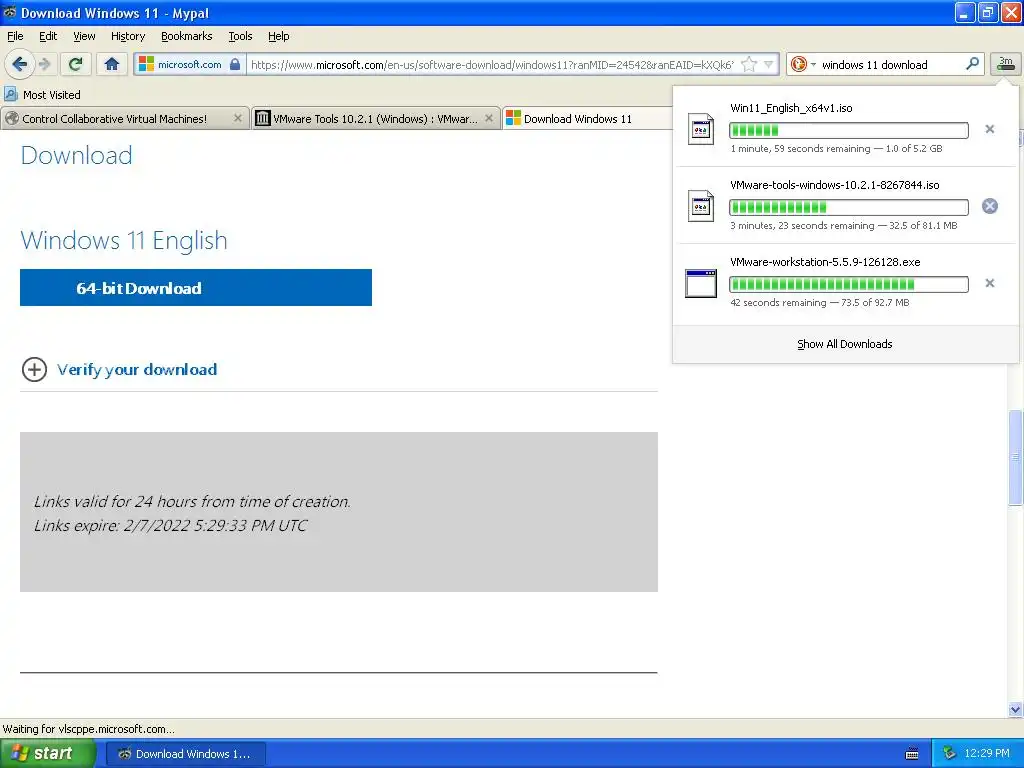
Task: Close the VMware Tools 10.2.1 tab
Action: pos(488,118)
